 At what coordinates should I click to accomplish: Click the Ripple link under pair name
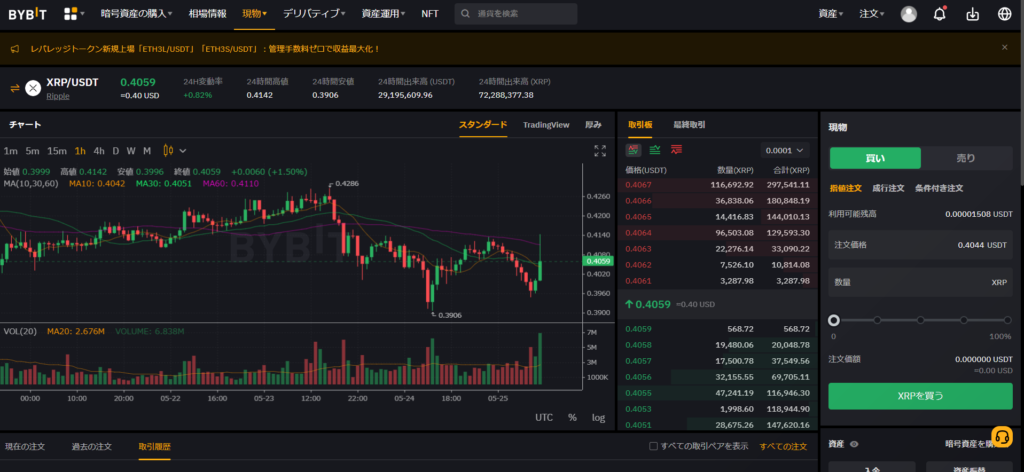point(57,96)
